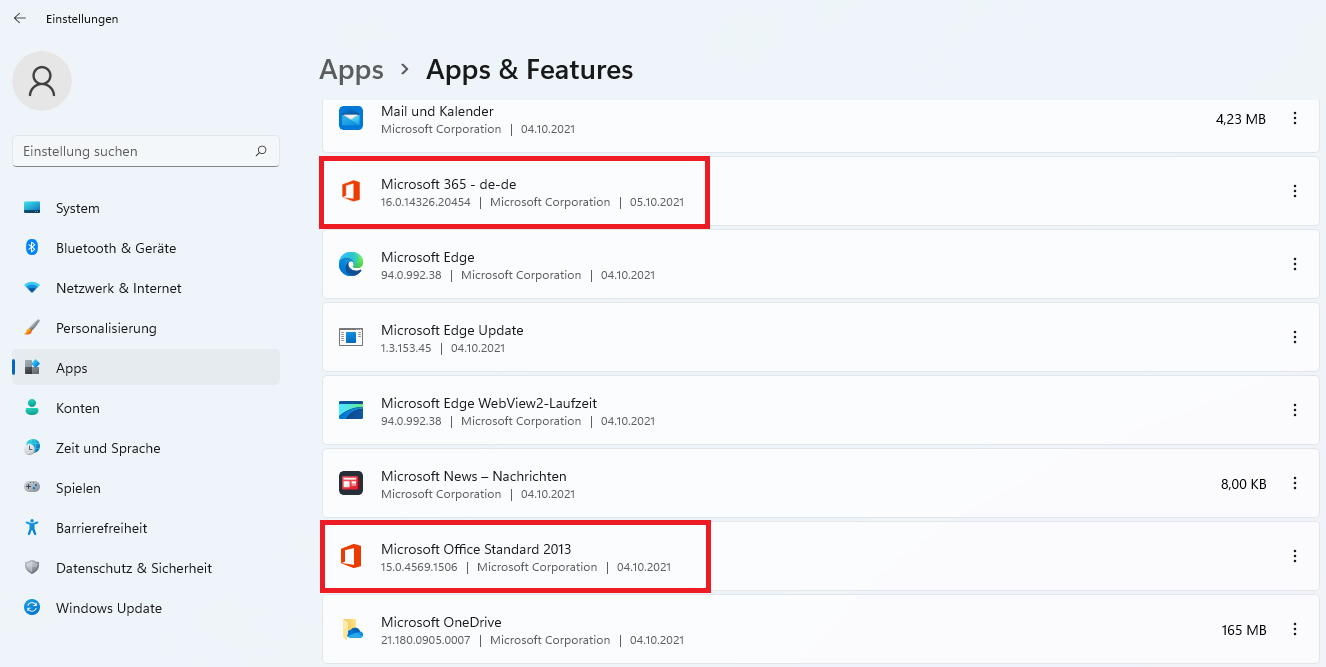The height and width of the screenshot is (667, 1326).
Task: Click the search magnifier icon
Action: click(x=261, y=151)
